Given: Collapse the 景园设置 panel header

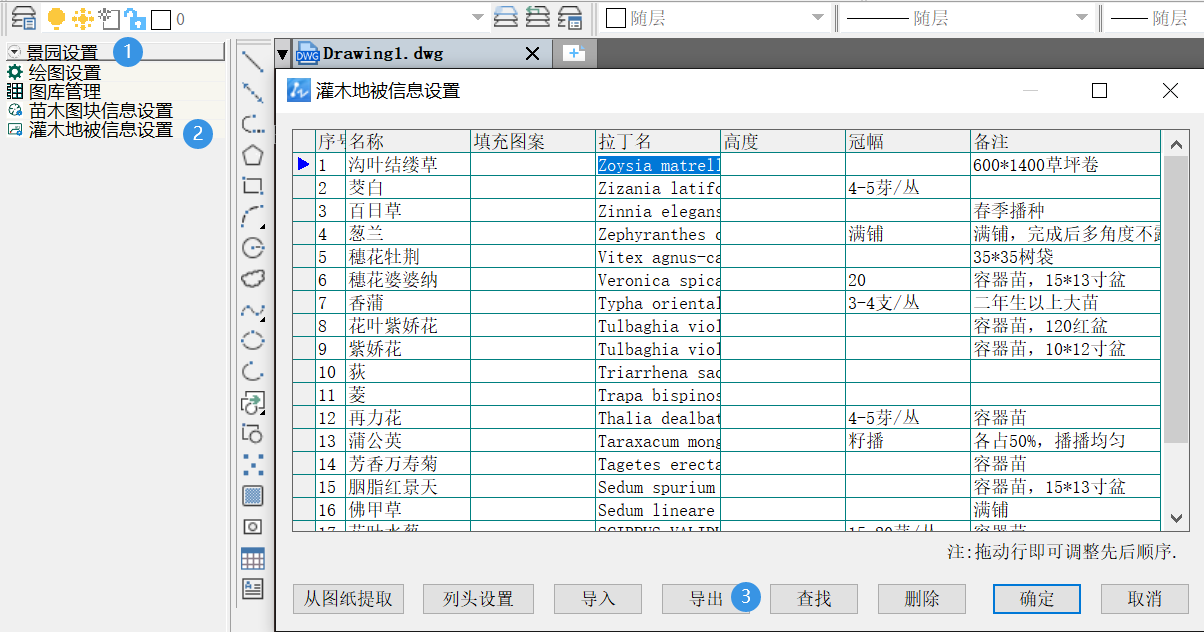Looking at the screenshot, I should click(x=14, y=51).
